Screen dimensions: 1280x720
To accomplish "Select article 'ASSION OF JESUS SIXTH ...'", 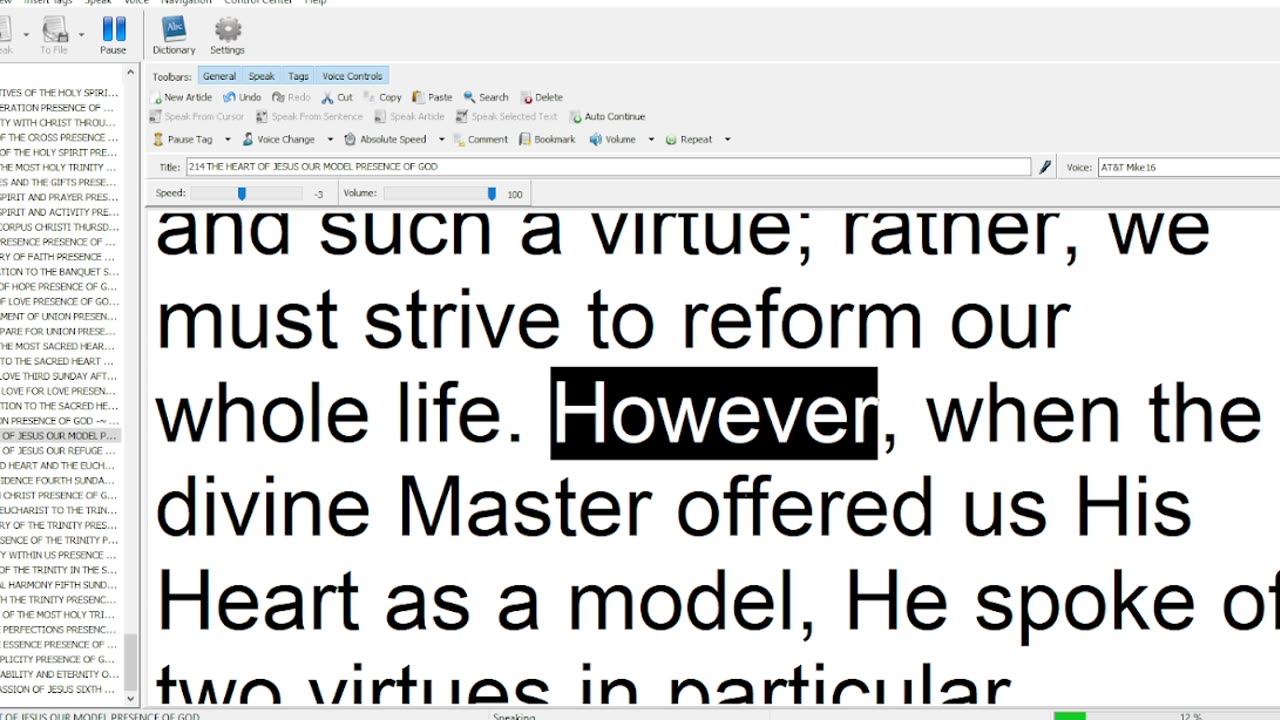I will (x=60, y=689).
